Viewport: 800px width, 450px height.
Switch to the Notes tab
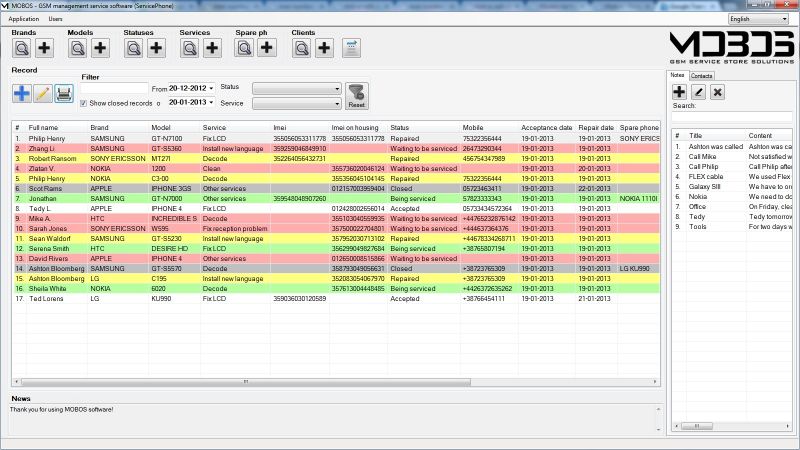tap(677, 75)
